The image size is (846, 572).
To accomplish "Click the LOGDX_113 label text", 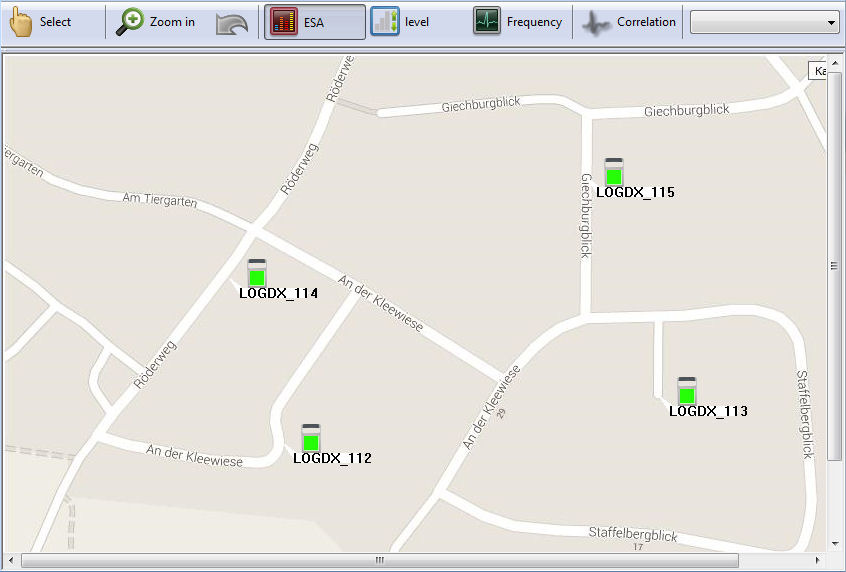I will click(x=708, y=411).
